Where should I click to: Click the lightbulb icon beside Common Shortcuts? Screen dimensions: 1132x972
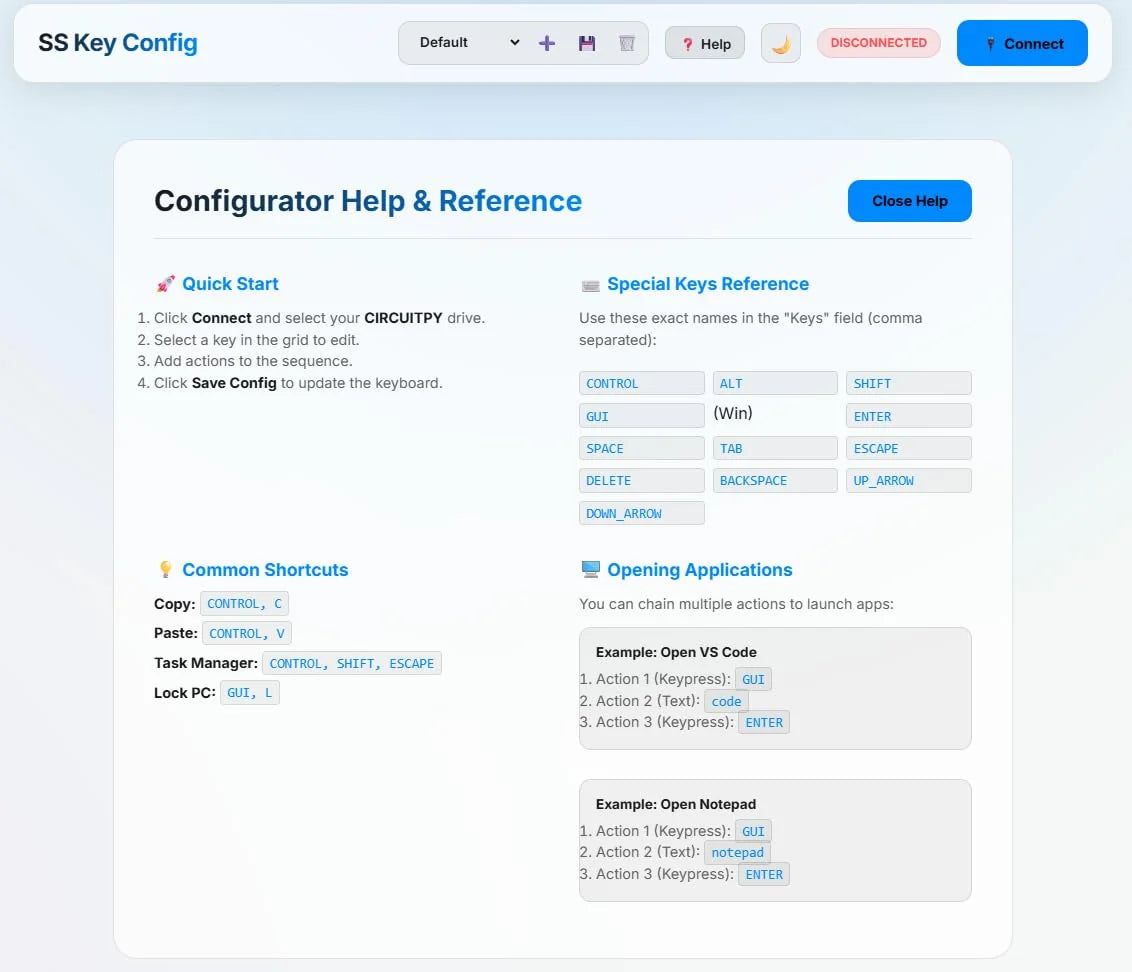click(165, 570)
